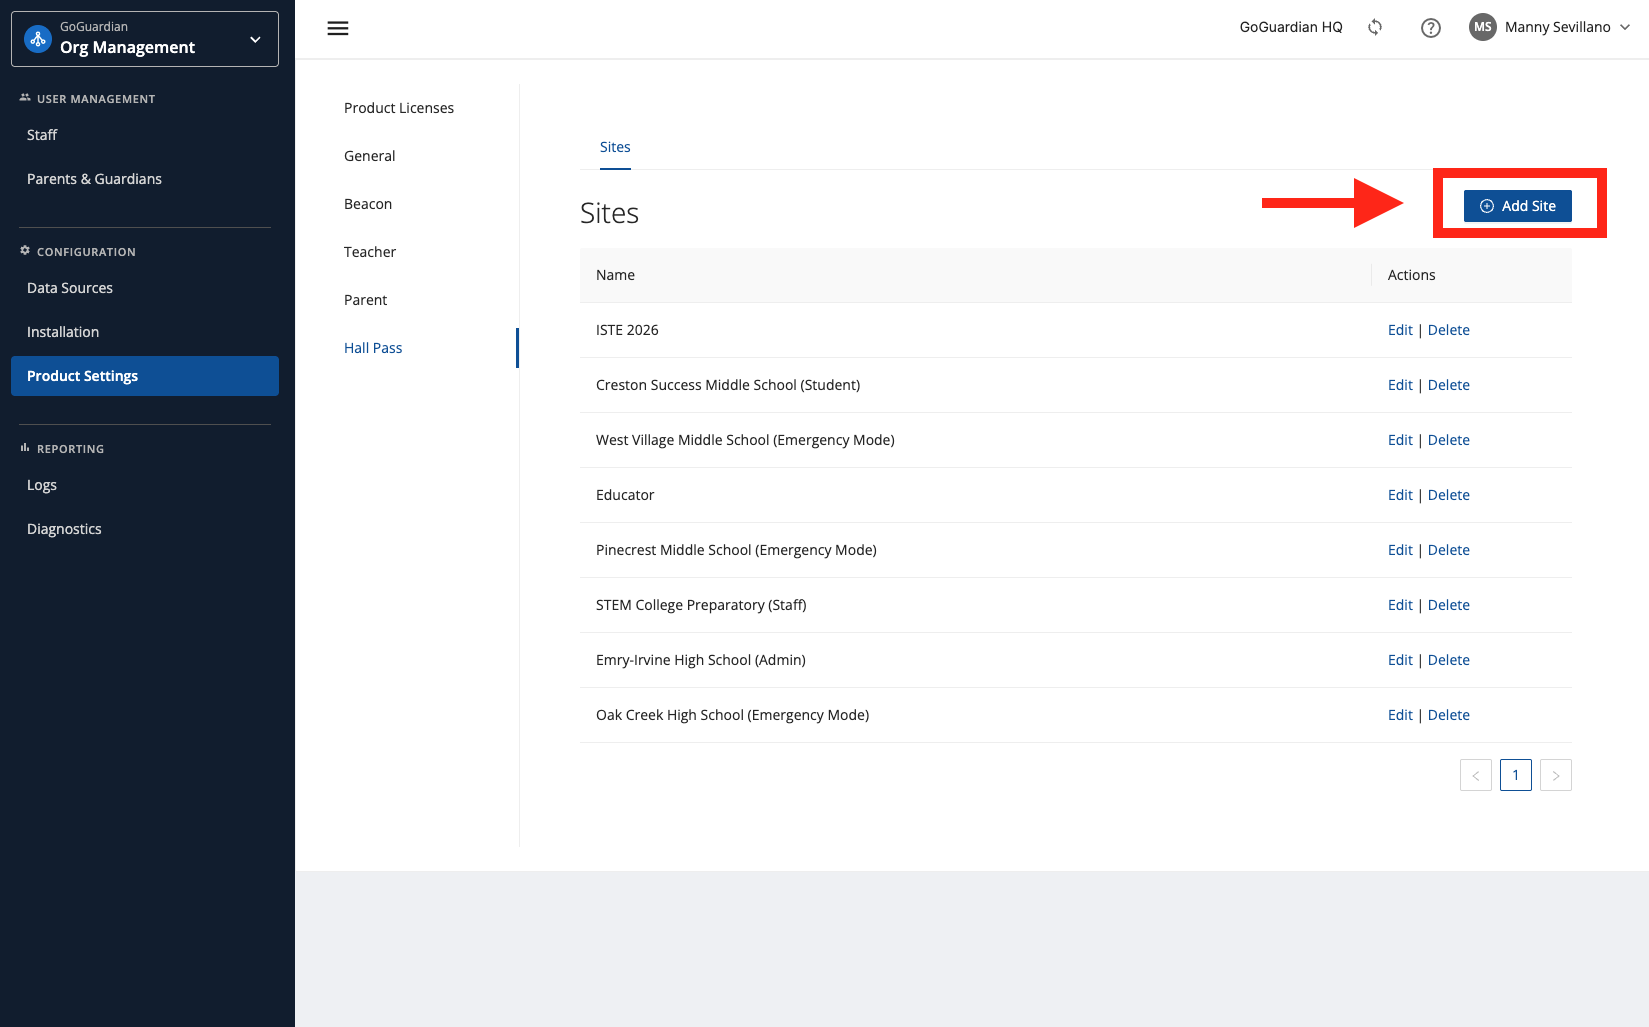Edit the Educator site
Viewport: 1649px width, 1027px height.
(1400, 495)
